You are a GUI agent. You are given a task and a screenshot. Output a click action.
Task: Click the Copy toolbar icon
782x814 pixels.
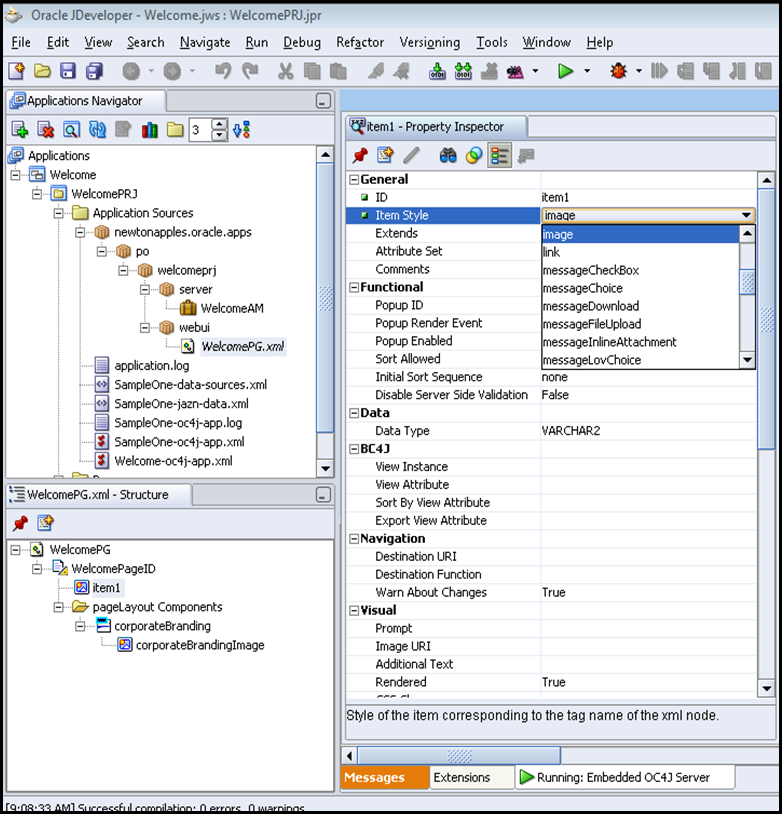(x=312, y=71)
